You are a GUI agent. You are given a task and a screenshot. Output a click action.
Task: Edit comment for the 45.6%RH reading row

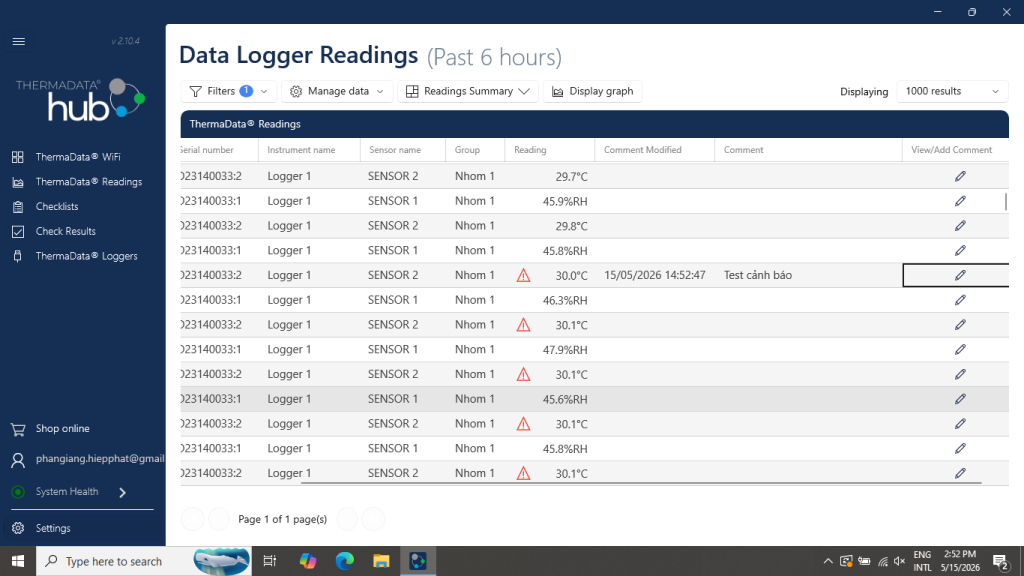(x=960, y=399)
